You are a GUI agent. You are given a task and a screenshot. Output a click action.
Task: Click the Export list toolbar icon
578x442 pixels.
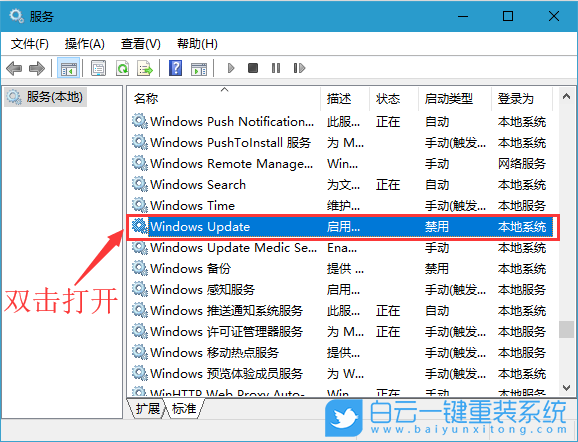coord(145,68)
